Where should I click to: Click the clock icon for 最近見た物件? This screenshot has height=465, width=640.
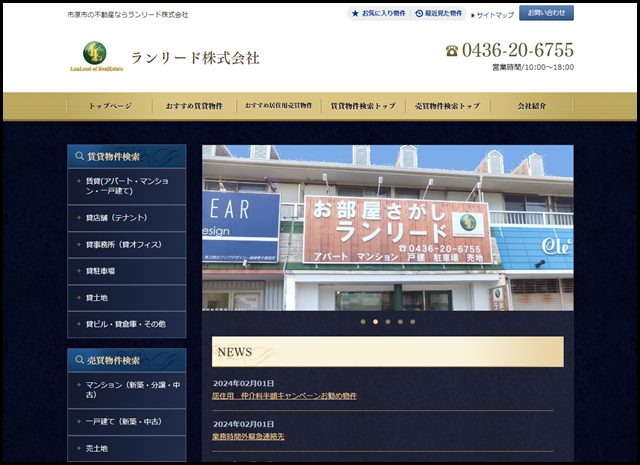[419, 13]
